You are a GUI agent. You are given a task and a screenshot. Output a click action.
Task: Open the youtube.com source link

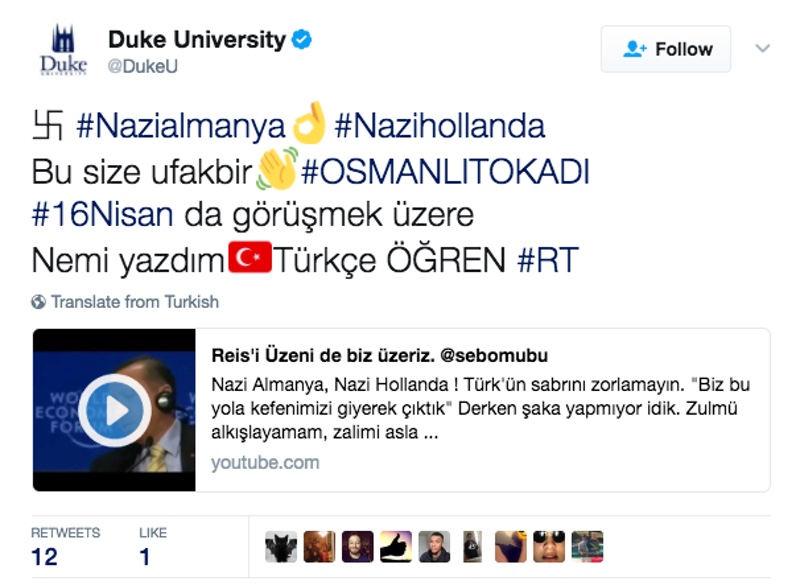pyautogui.click(x=265, y=463)
